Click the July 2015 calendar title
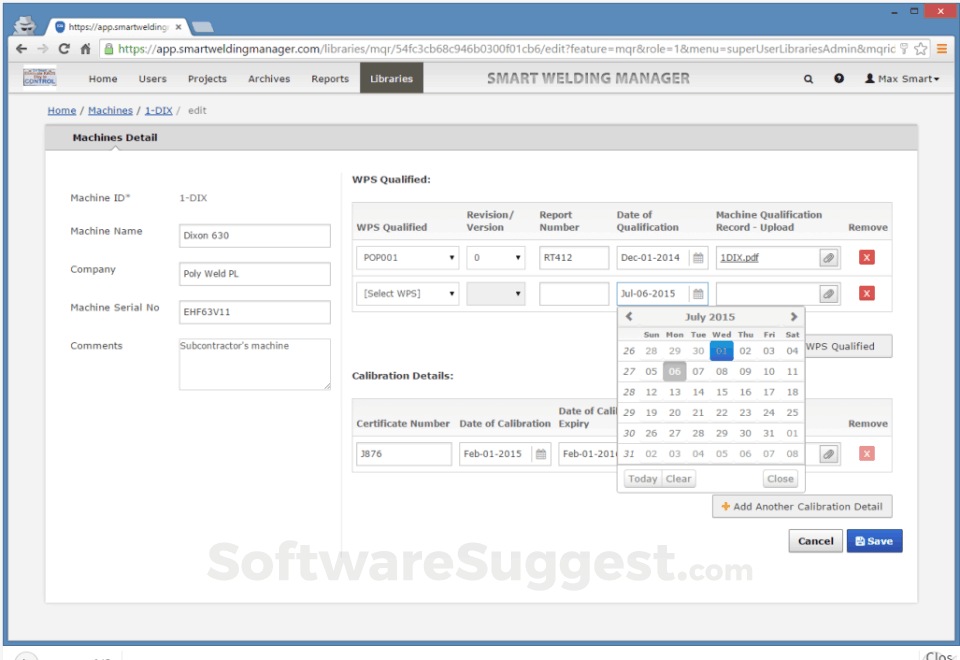This screenshot has width=960, height=660. [x=710, y=317]
